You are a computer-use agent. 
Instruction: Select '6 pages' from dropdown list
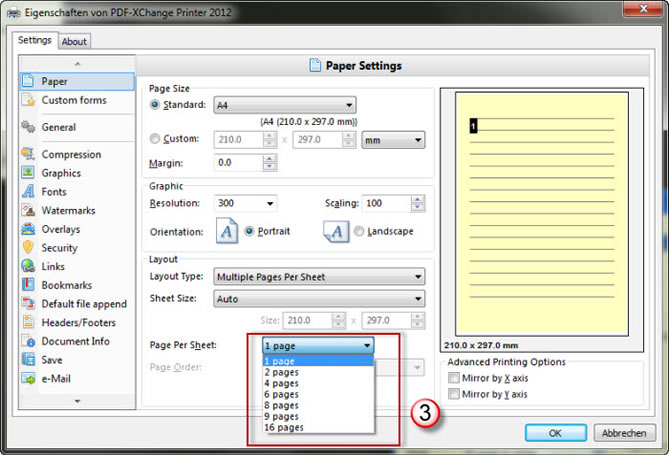tap(318, 394)
